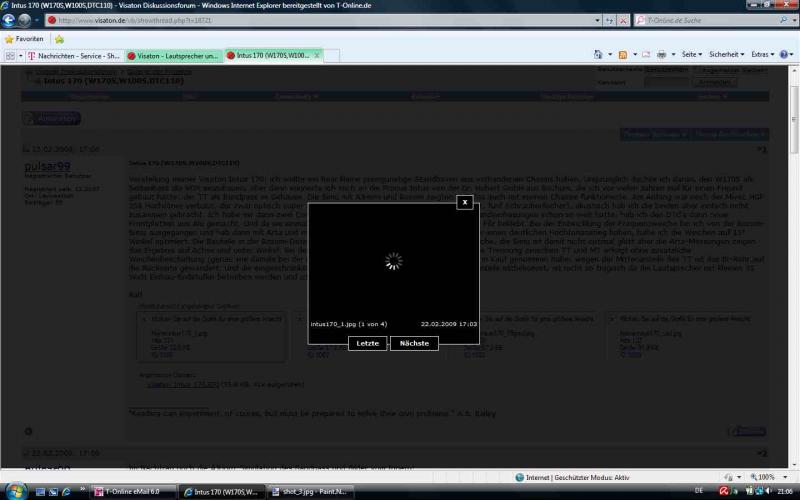The width and height of the screenshot is (800, 500).
Task: Open the RSS feeds dropdown arrow
Action: (635, 54)
